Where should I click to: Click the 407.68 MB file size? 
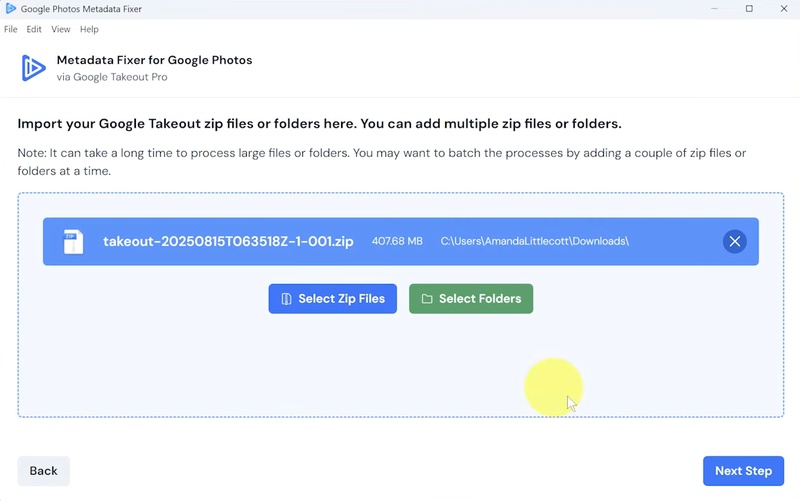click(397, 241)
